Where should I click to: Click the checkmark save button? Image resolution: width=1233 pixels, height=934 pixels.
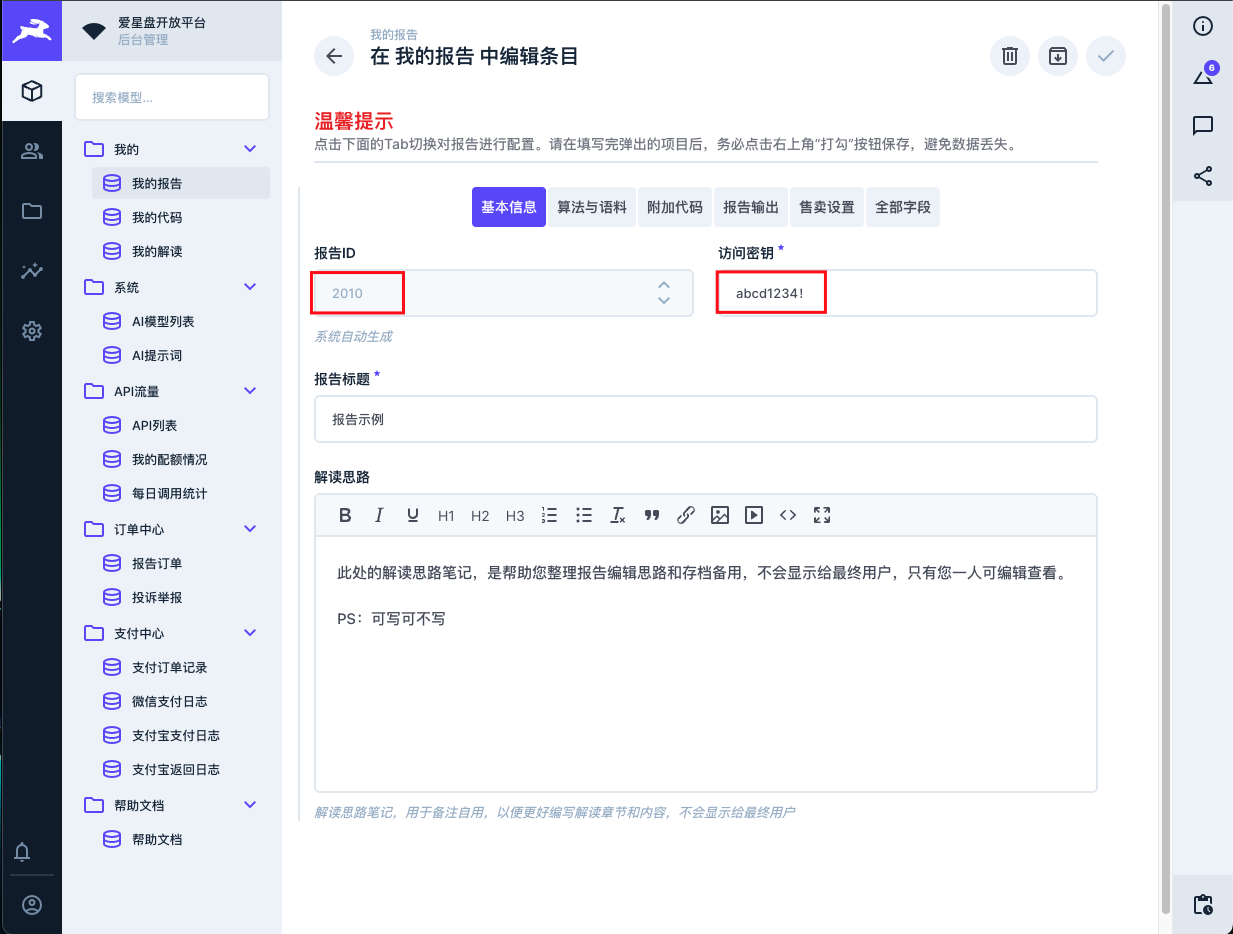[x=1106, y=56]
